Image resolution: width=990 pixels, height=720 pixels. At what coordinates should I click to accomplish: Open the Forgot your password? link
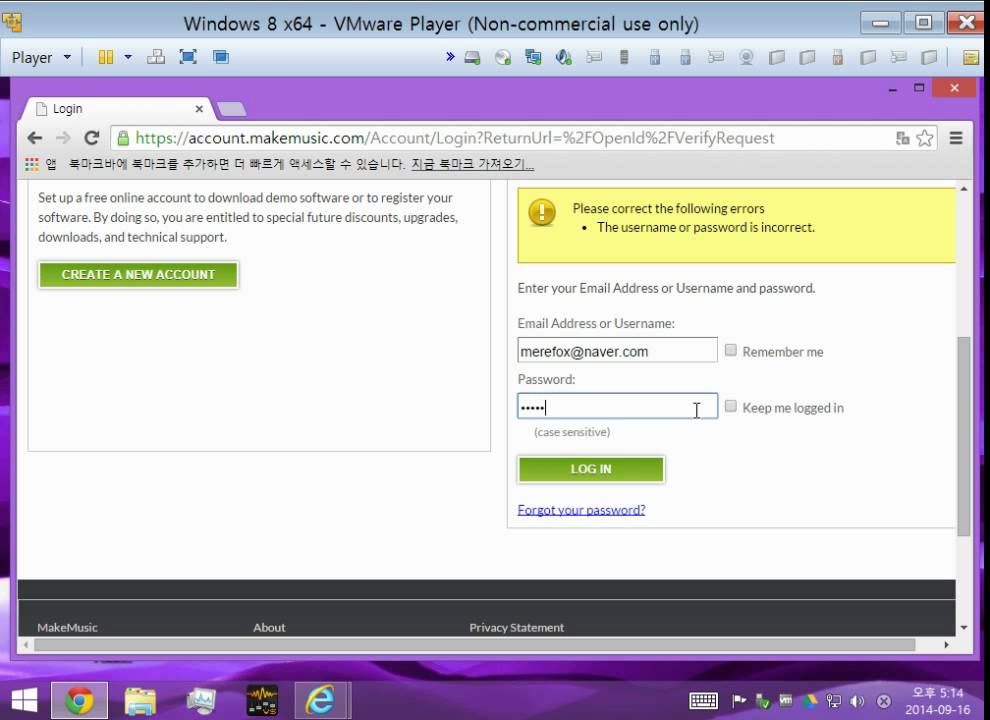click(581, 510)
